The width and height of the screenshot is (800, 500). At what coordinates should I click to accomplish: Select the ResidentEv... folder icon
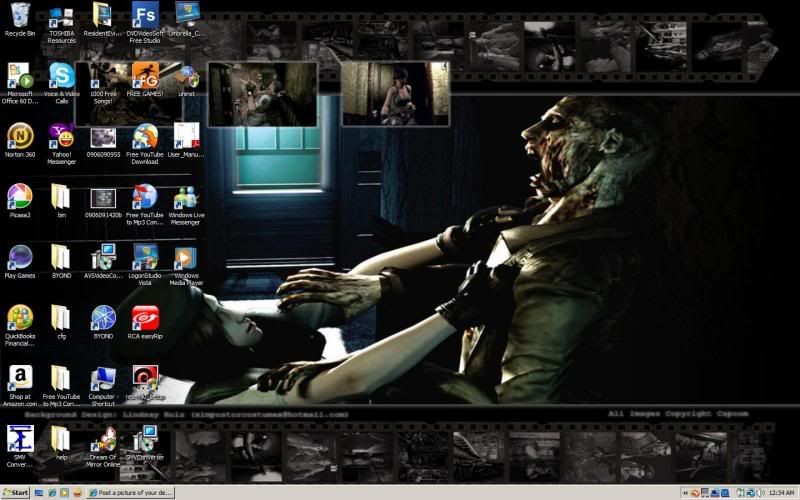(103, 19)
